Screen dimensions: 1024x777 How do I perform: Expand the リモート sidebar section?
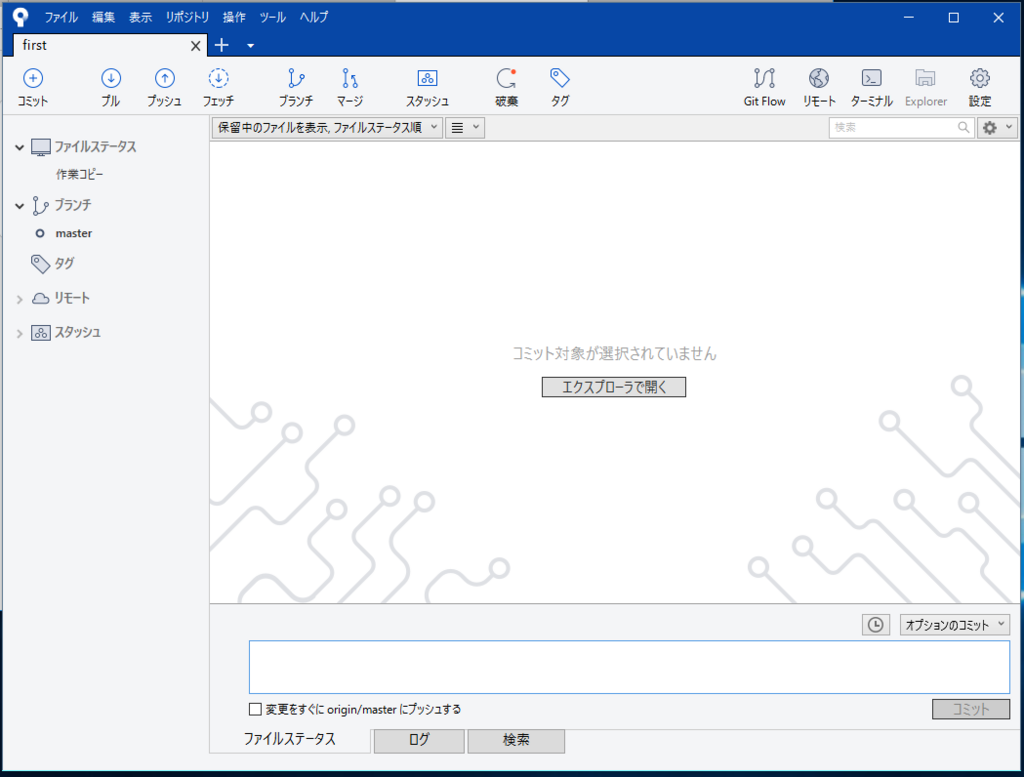pos(19,298)
